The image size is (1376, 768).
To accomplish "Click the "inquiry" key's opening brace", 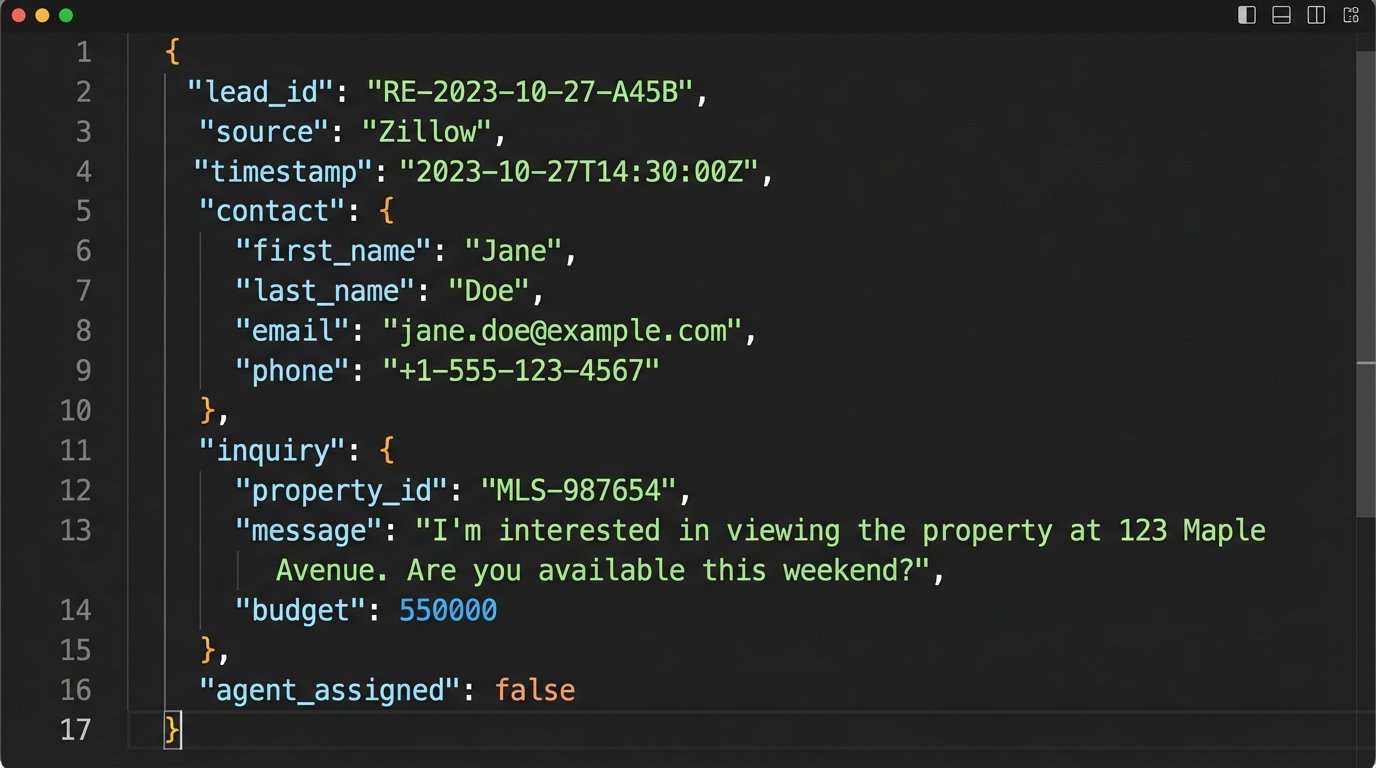I will (387, 450).
